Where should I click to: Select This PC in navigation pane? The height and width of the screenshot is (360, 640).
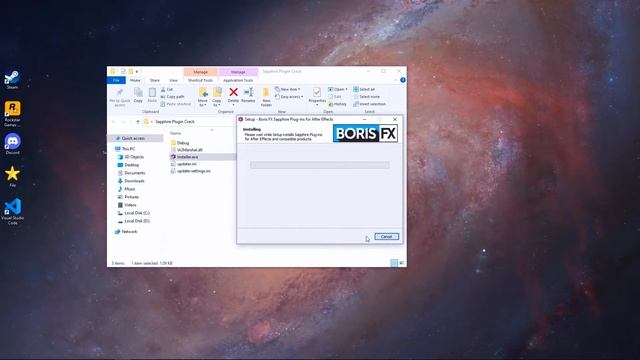coord(128,149)
